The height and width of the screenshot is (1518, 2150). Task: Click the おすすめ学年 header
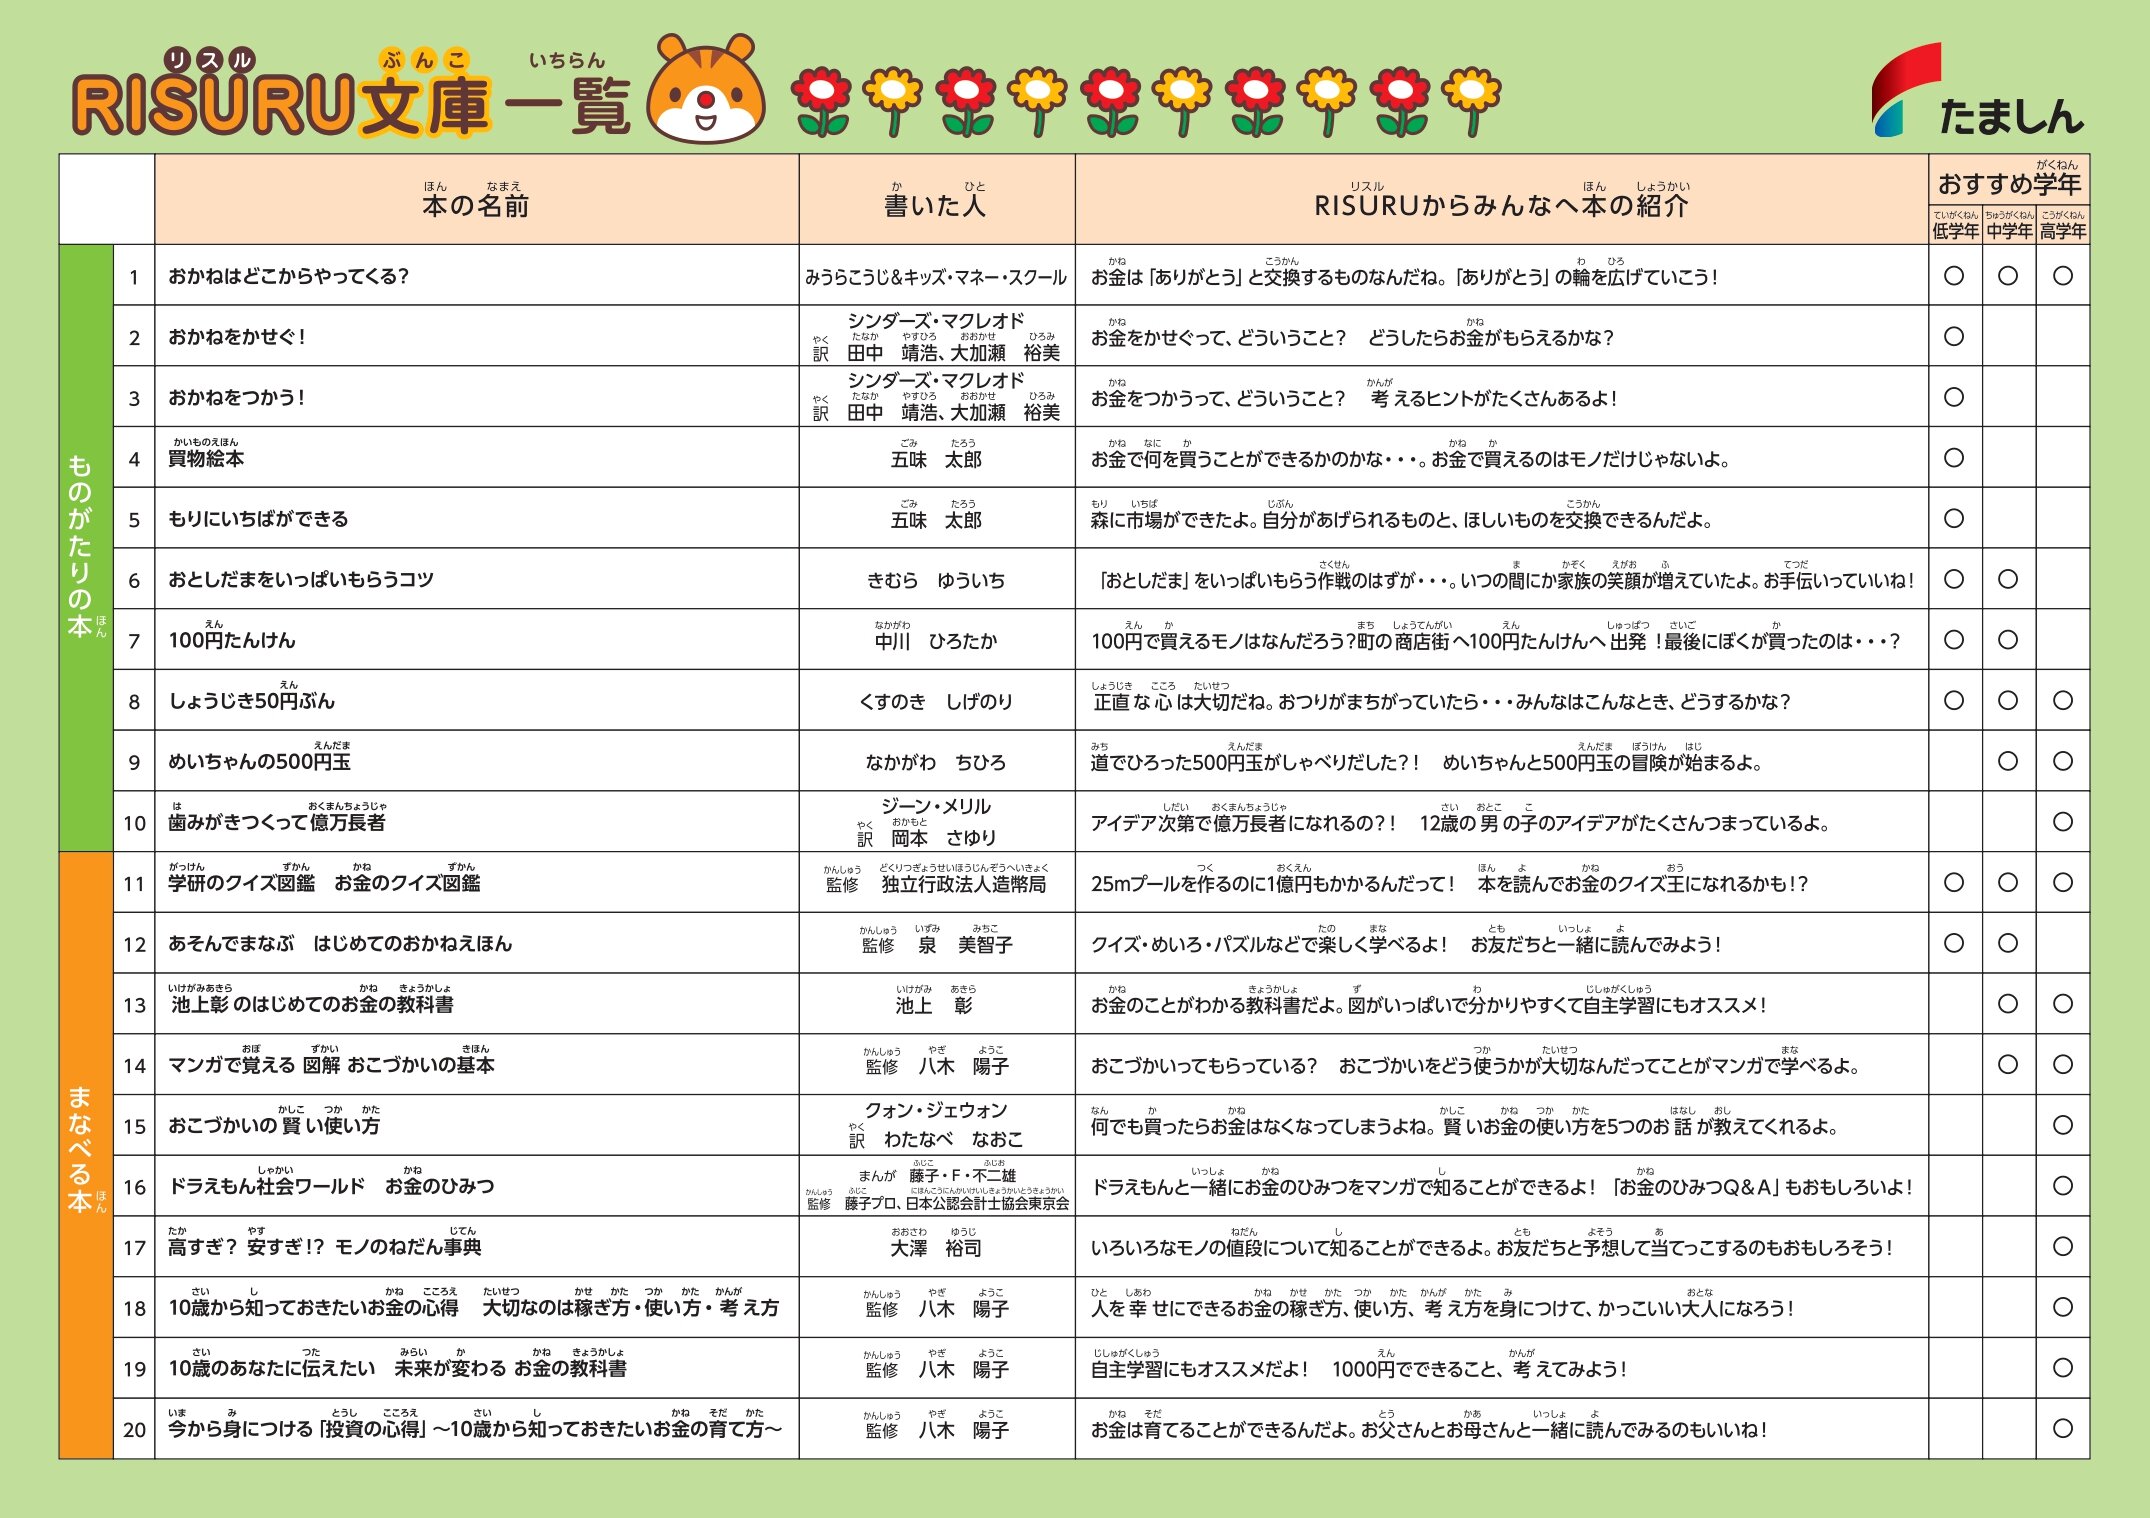point(2009,180)
